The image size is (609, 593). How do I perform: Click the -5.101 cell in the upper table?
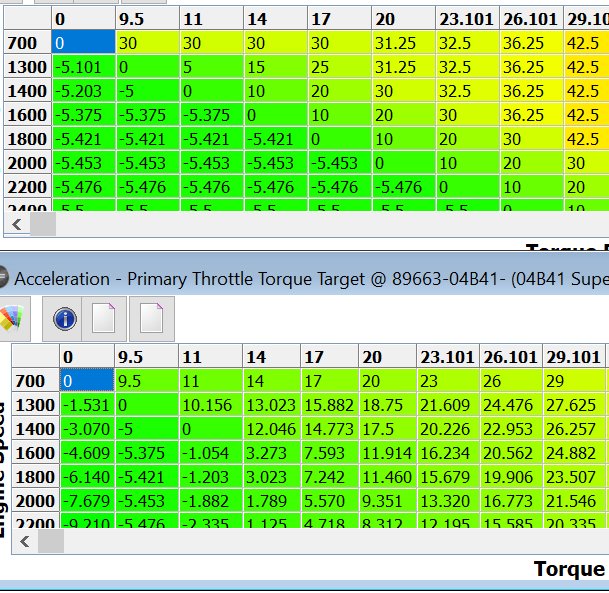click(84, 67)
